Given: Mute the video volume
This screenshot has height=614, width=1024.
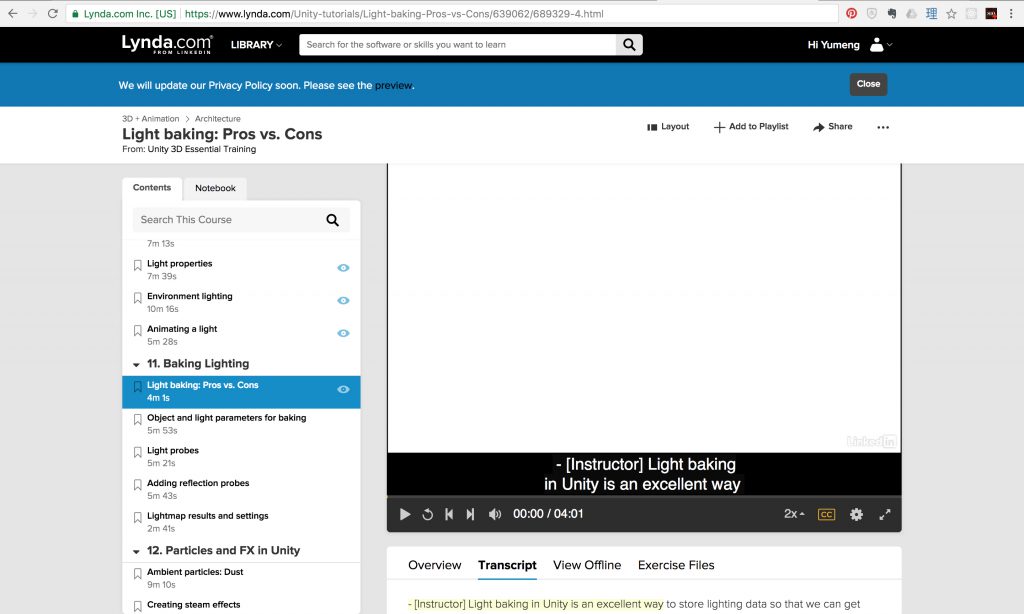Looking at the screenshot, I should pyautogui.click(x=495, y=514).
